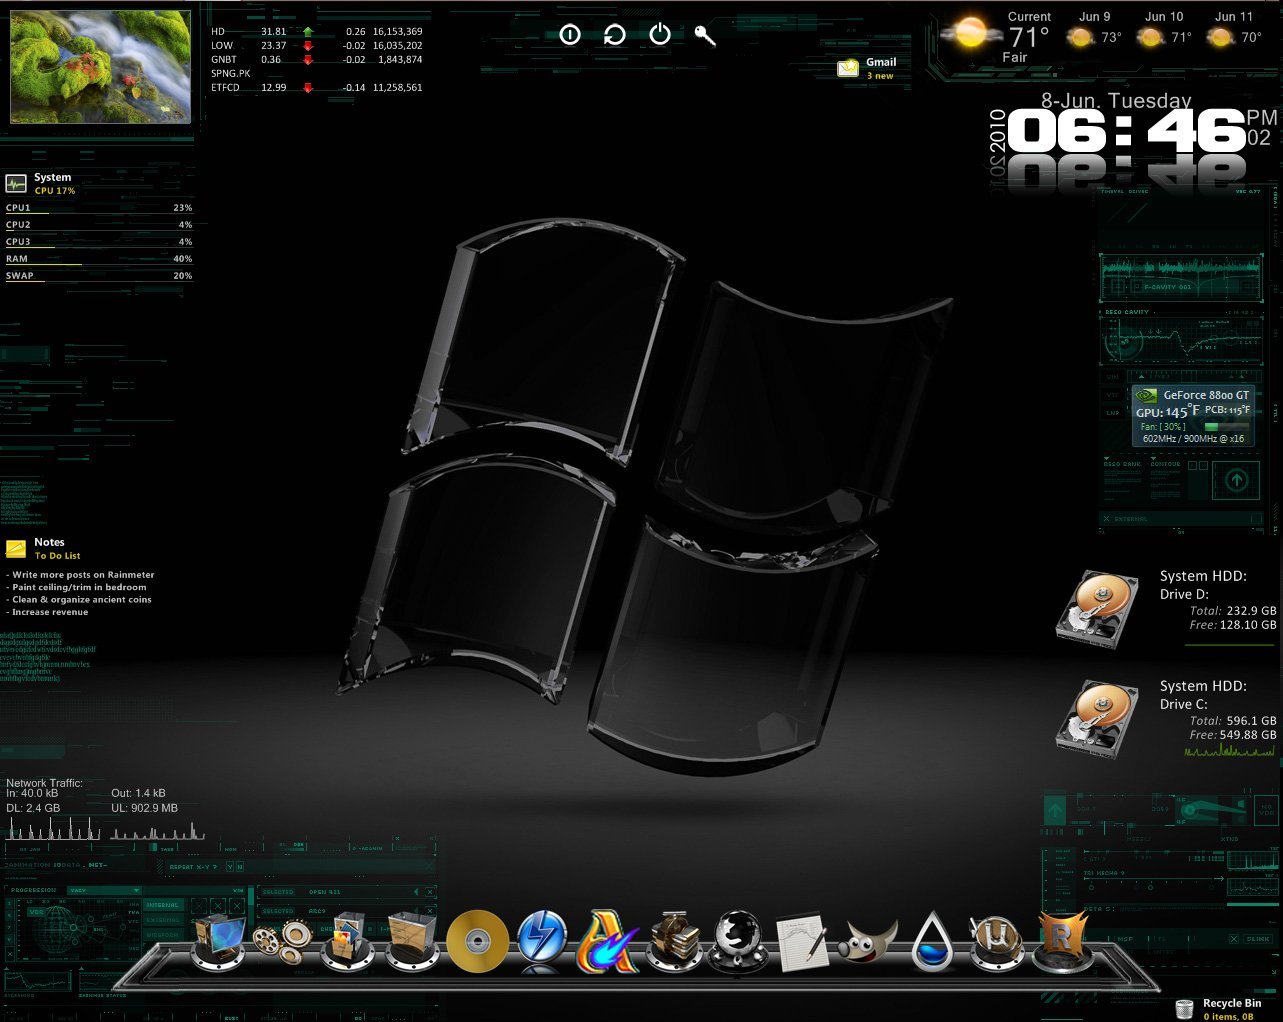The image size is (1283, 1022).
Task: Click the LOW stock ticker row
Action: coord(317,45)
